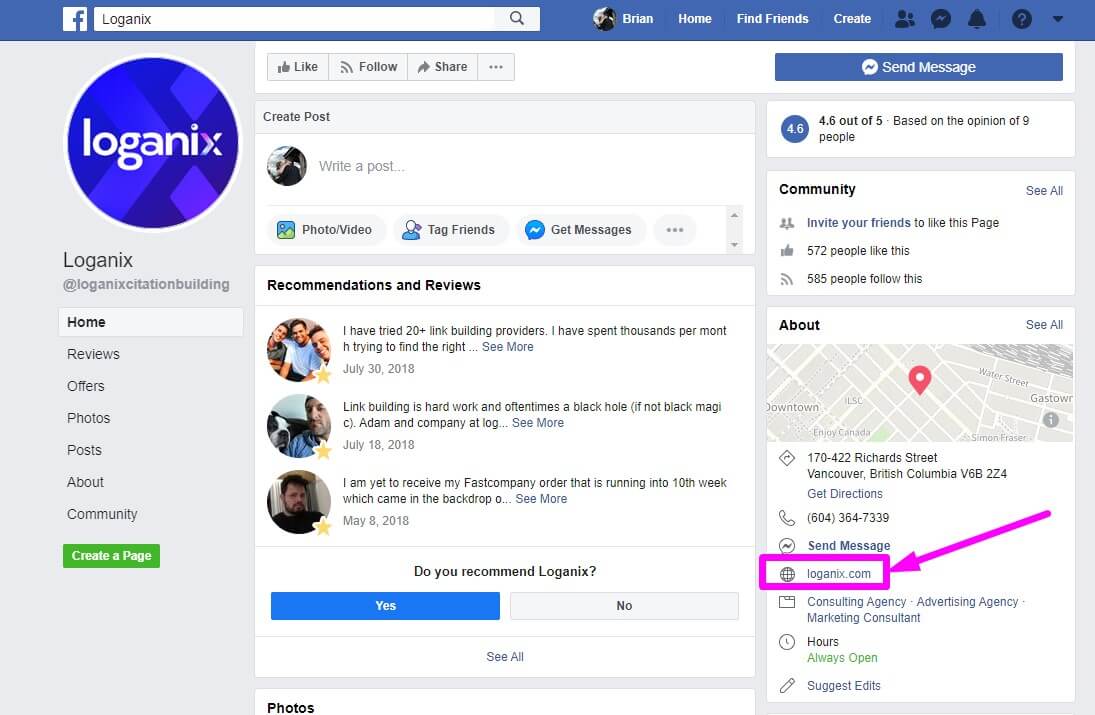Viewport: 1095px width, 715px height.
Task: Open See All in About section
Action: [x=1044, y=325]
